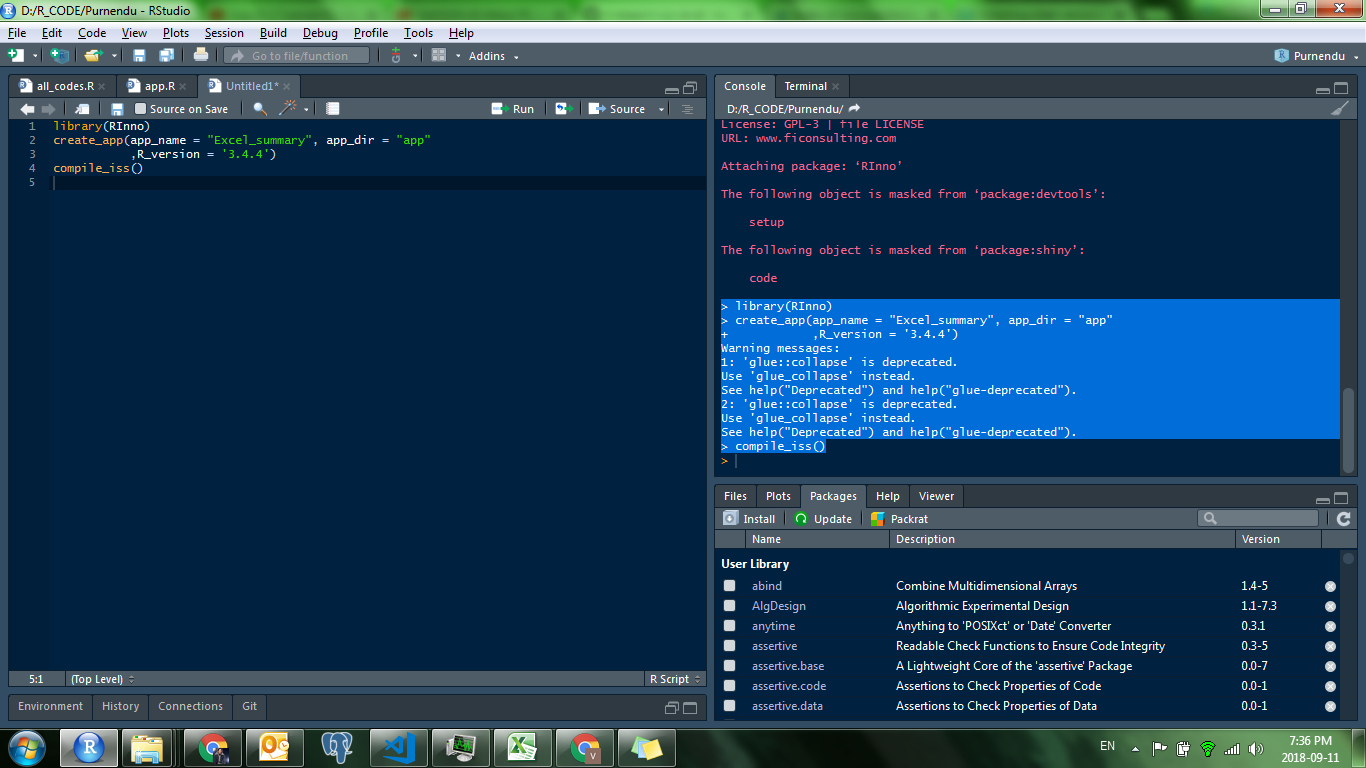Click the Open File folder icon
Screen dimensions: 1366x768
coord(93,55)
